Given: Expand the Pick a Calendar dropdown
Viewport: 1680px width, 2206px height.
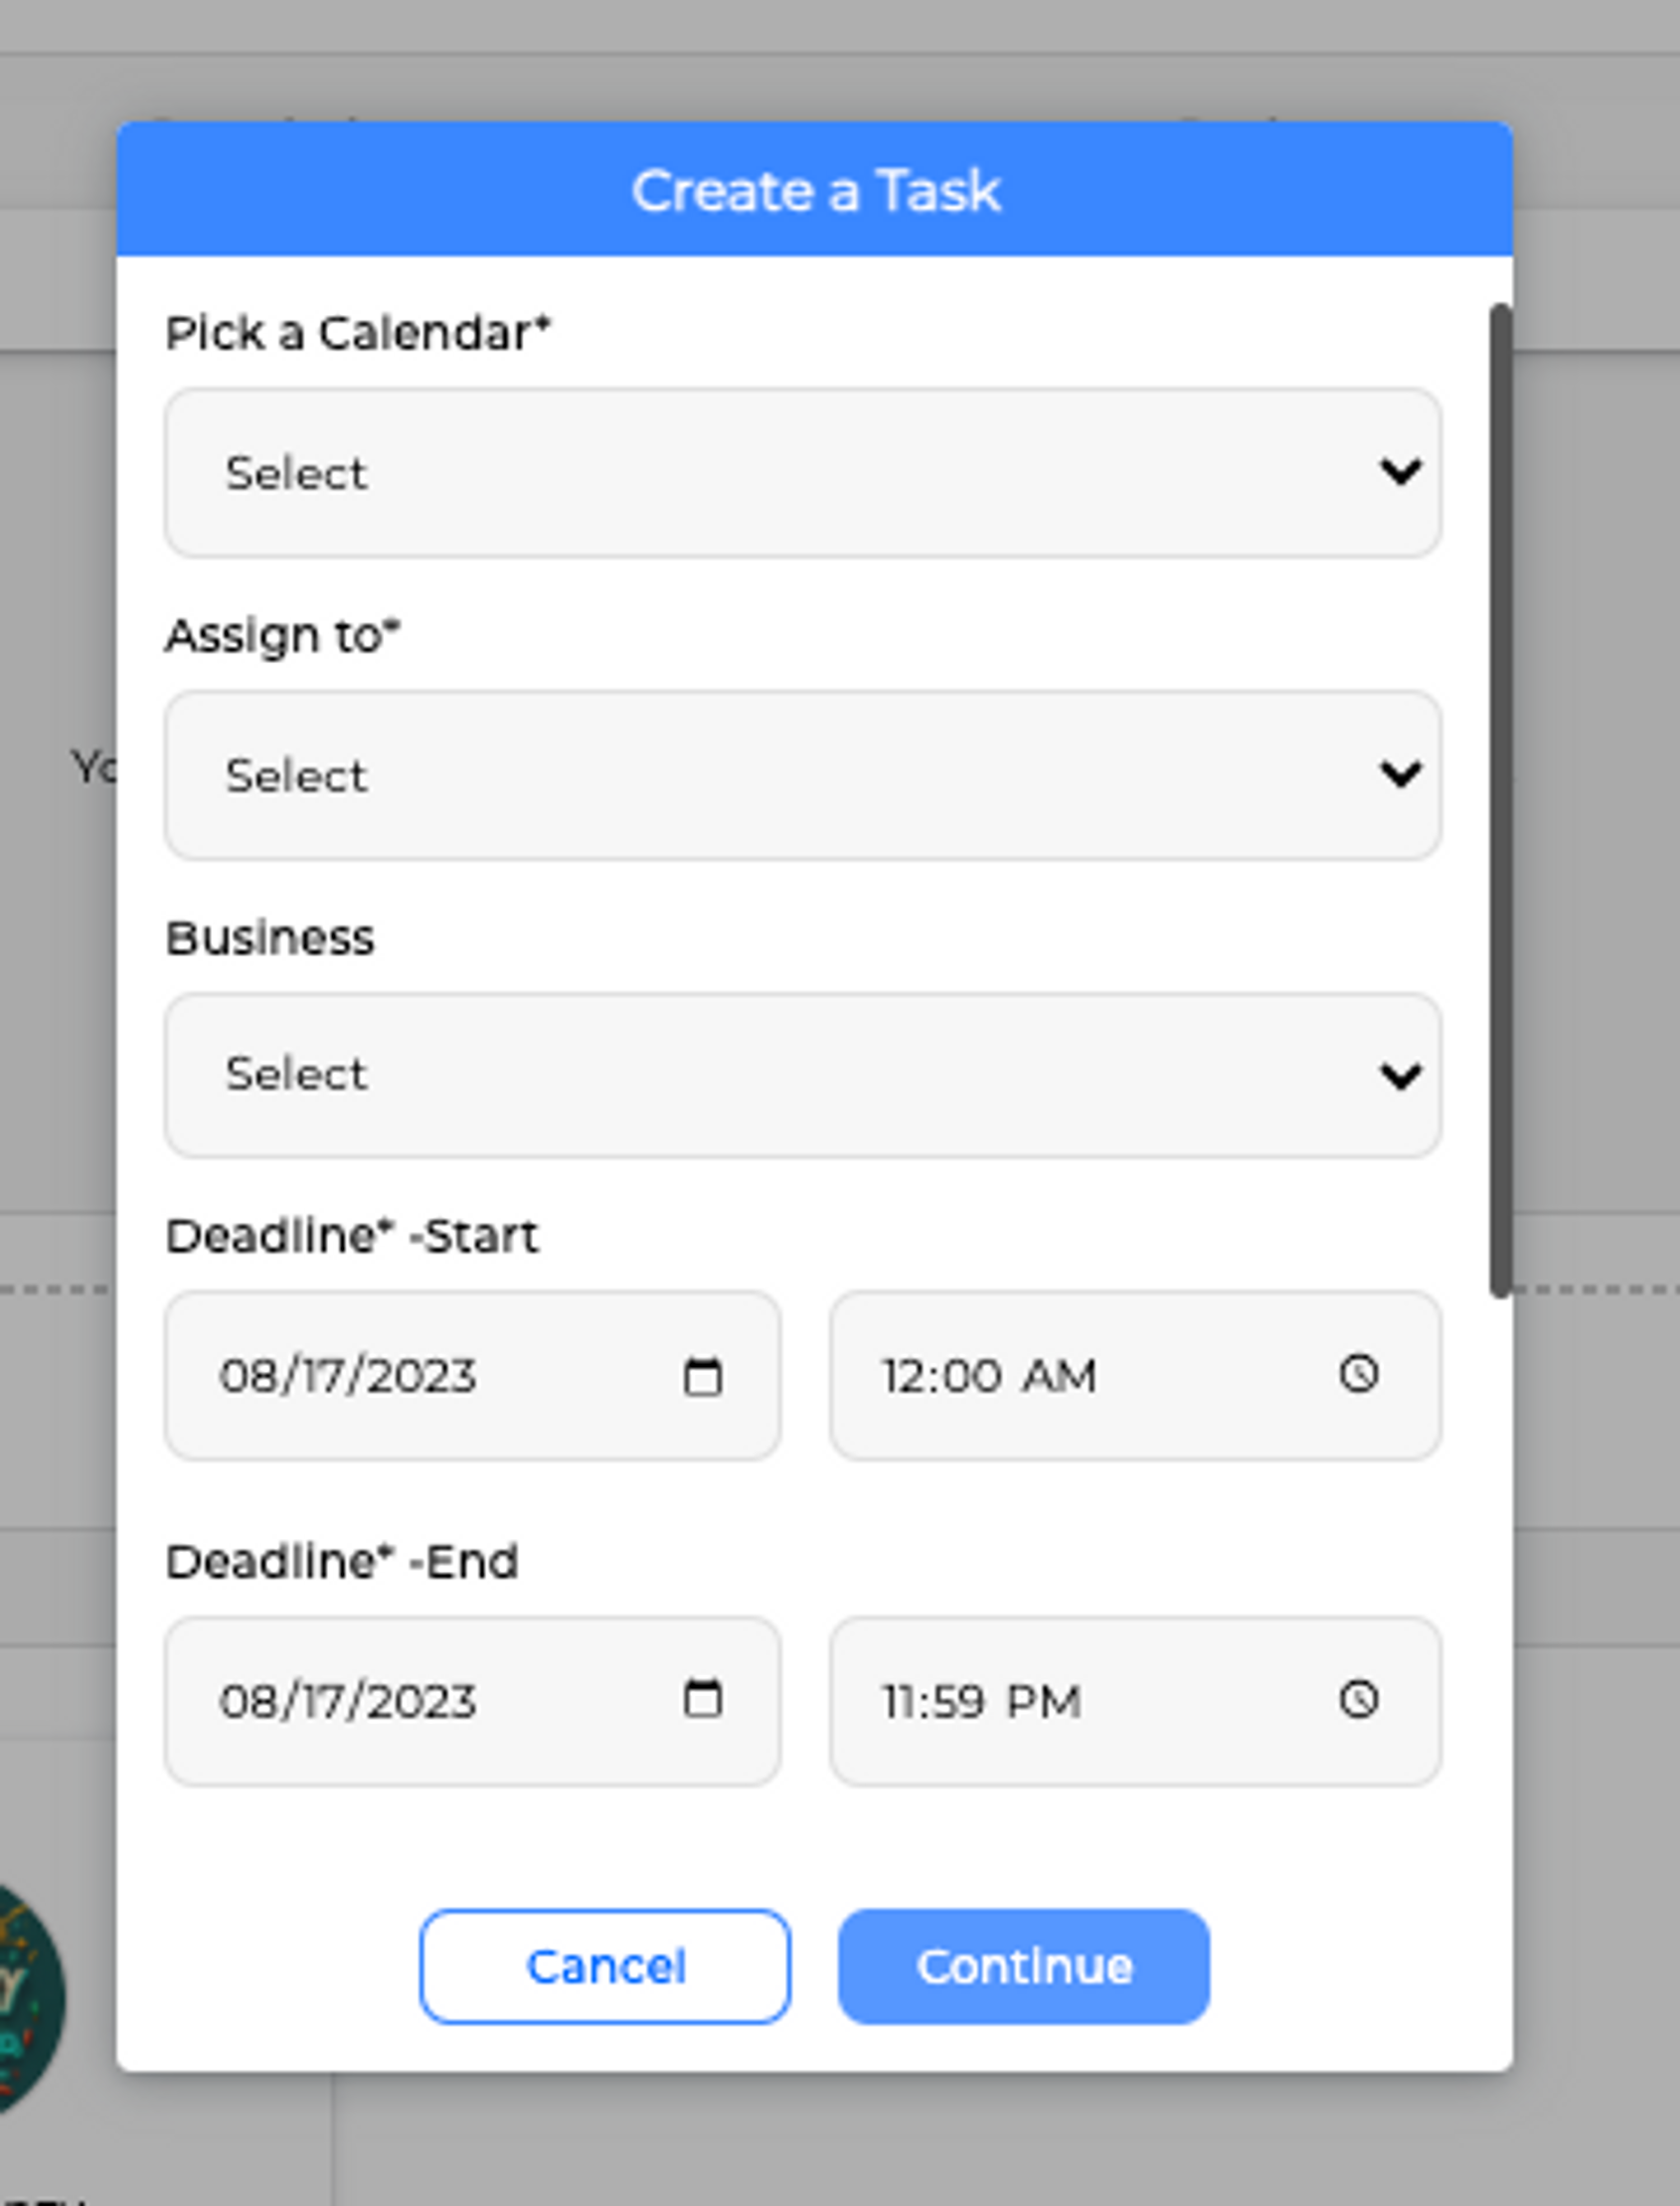Looking at the screenshot, I should point(802,473).
